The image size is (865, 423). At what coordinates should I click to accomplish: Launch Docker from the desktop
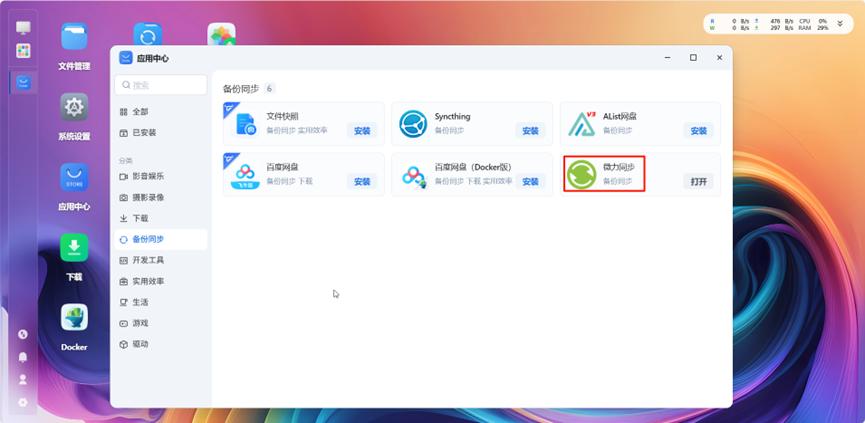coord(74,318)
